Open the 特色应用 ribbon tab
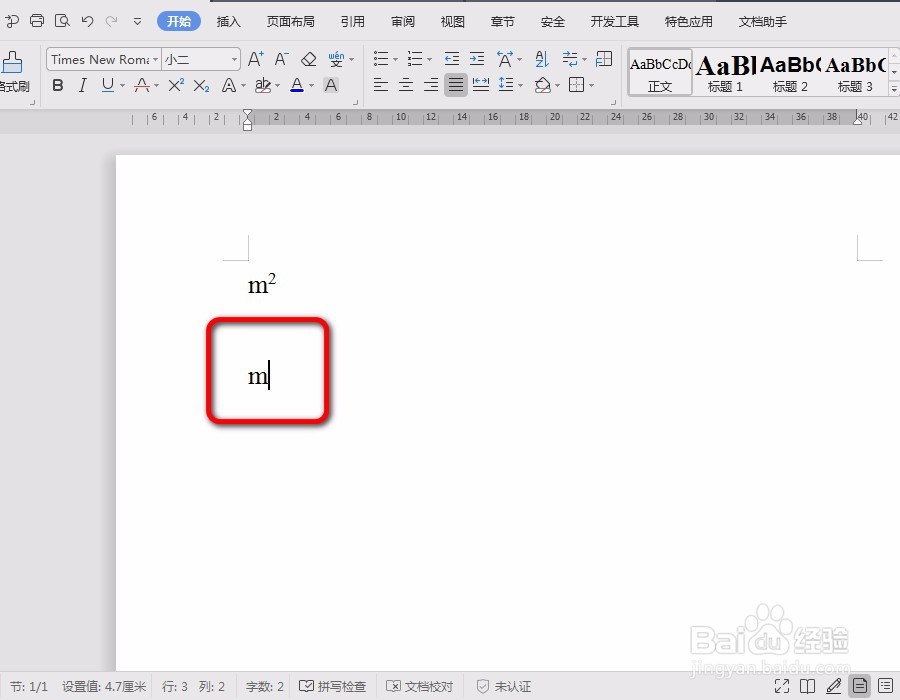Screen dimensions: 900x700 point(689,21)
